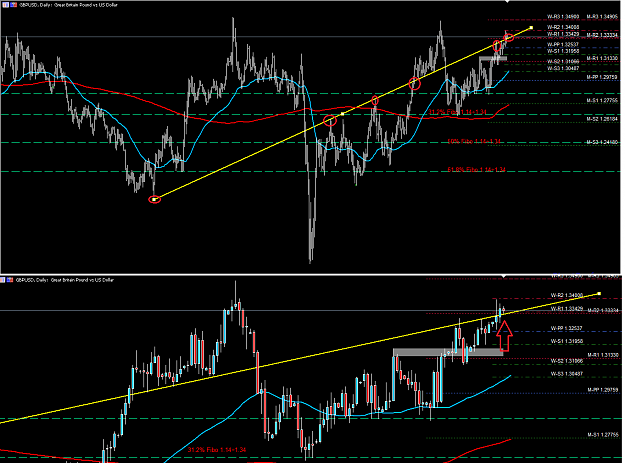Click the M-S2 pivot label in upper chart
Screen dimensions: 625x463
[x=602, y=119]
